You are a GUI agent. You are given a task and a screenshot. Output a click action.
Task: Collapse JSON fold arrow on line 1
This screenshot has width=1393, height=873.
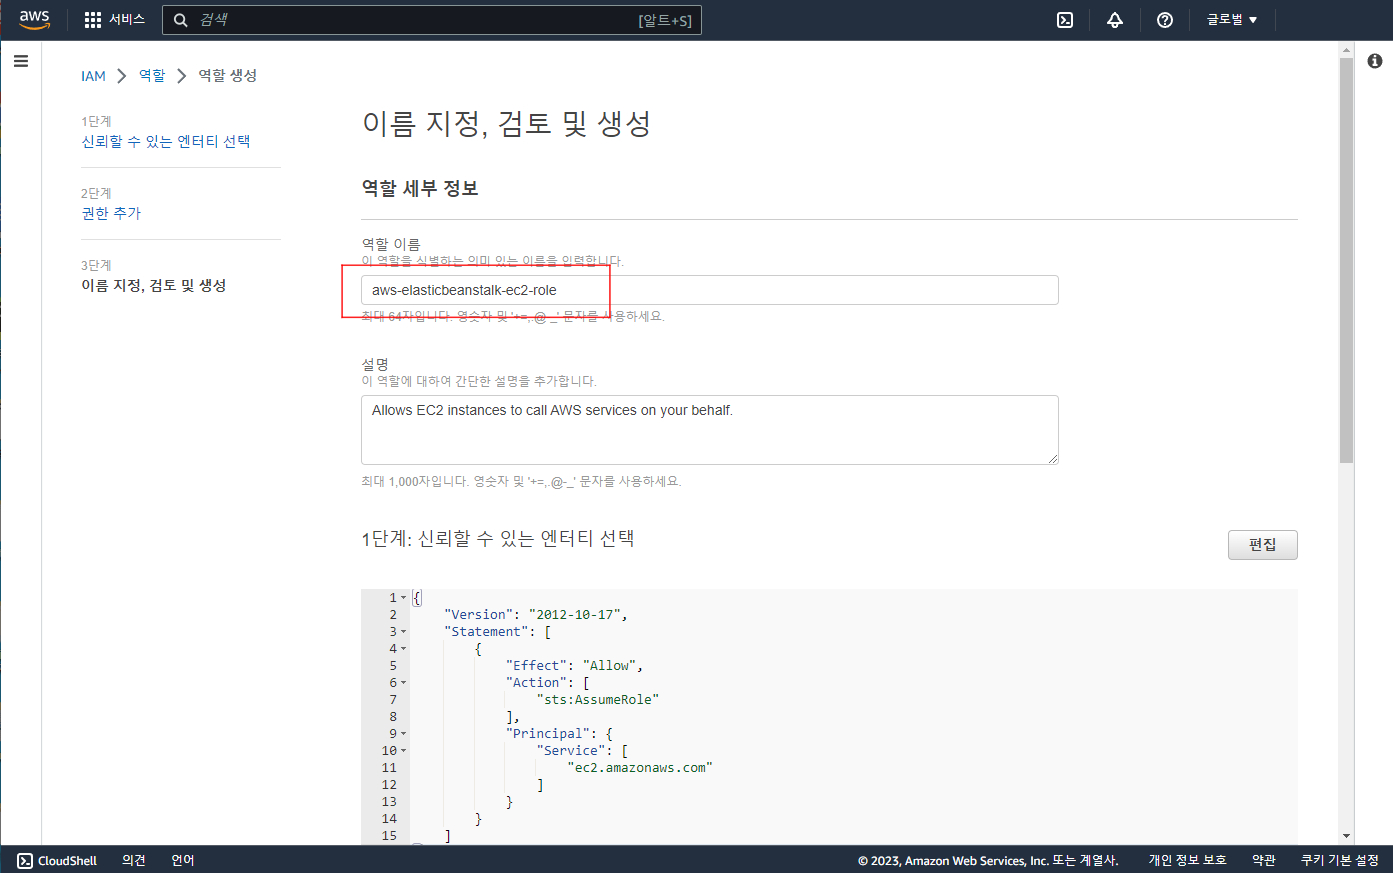point(404,598)
